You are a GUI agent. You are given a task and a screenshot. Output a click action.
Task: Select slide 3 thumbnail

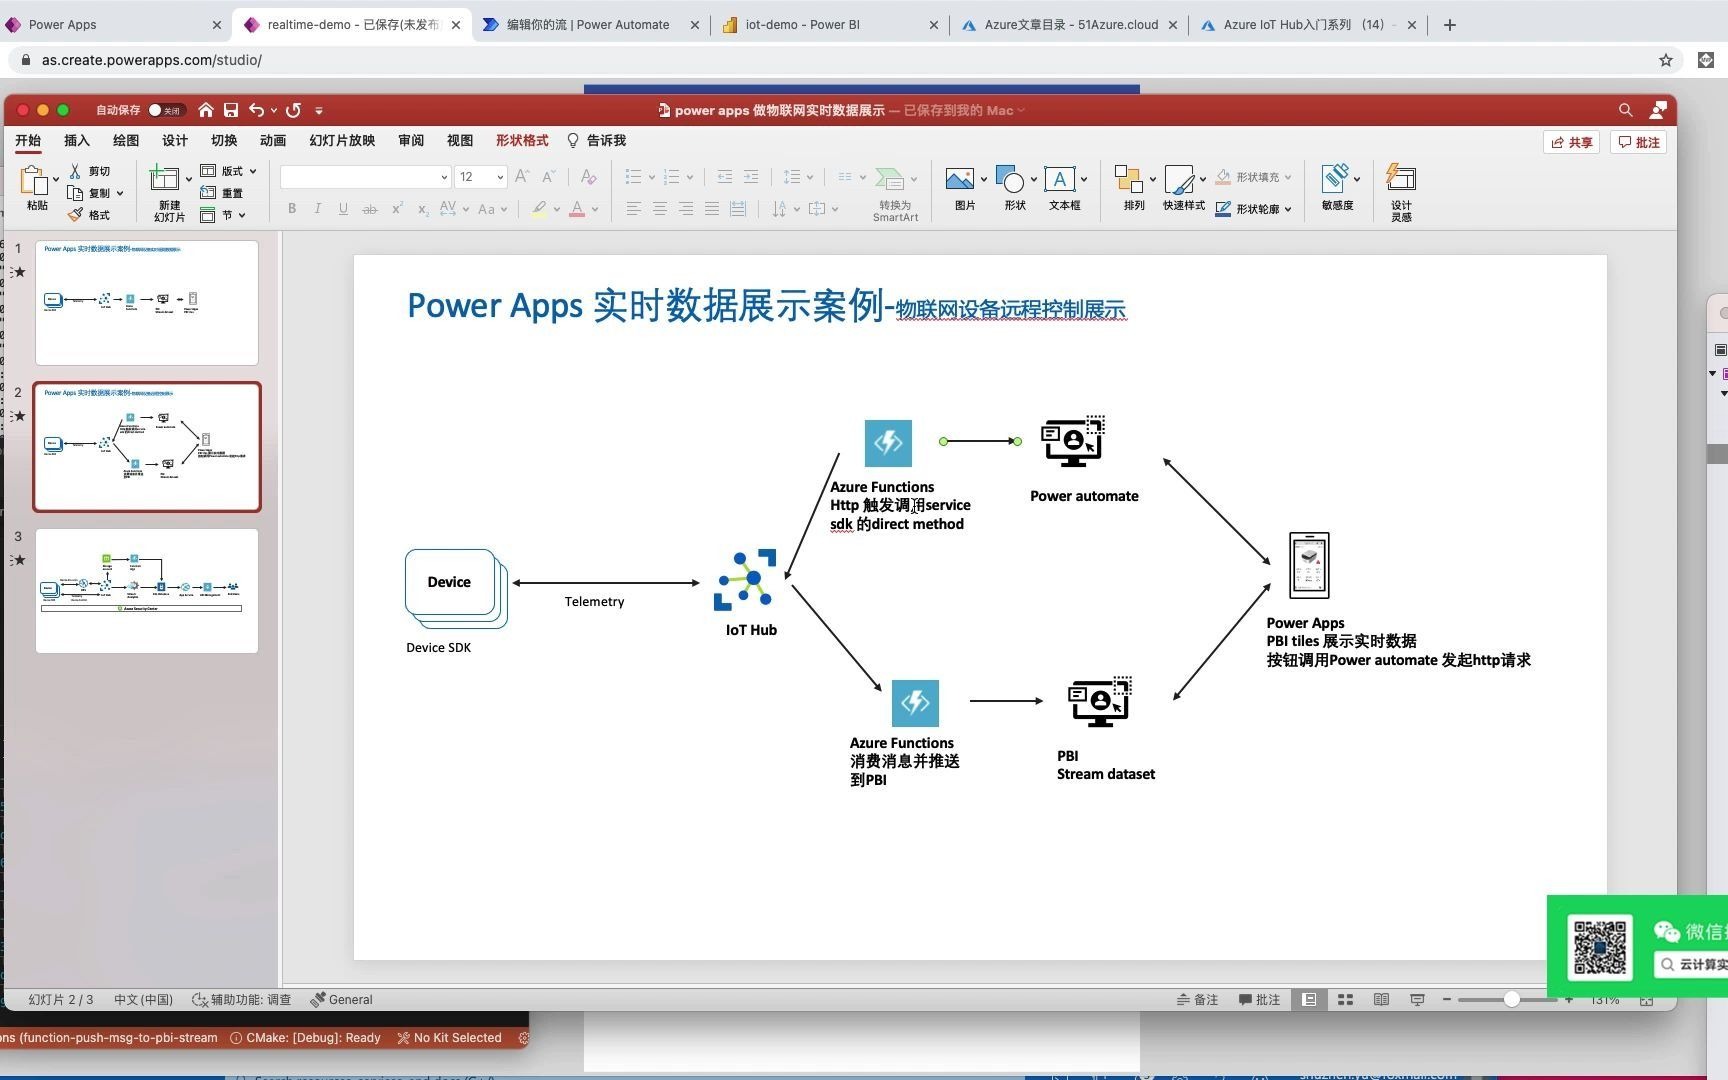pyautogui.click(x=147, y=591)
